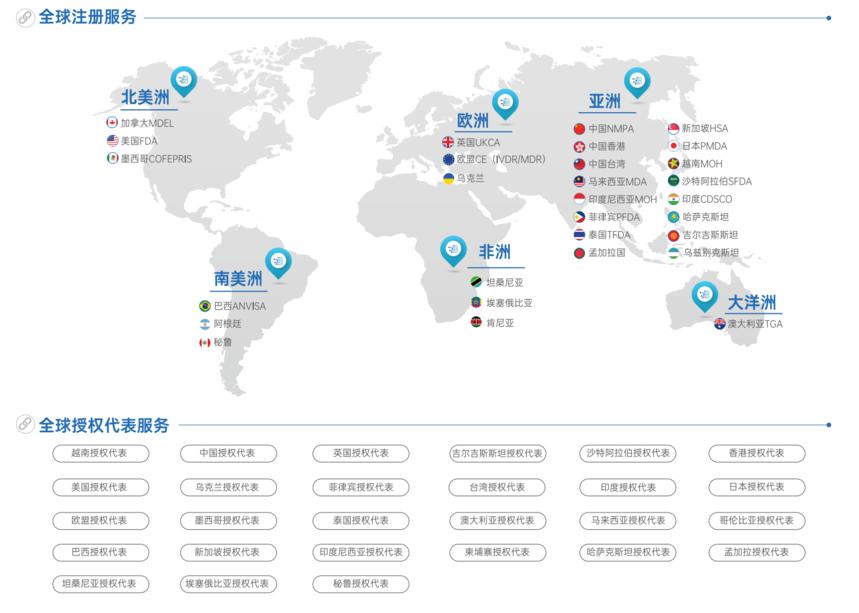Open the 英国授权代表 button
859x613 pixels.
point(361,454)
